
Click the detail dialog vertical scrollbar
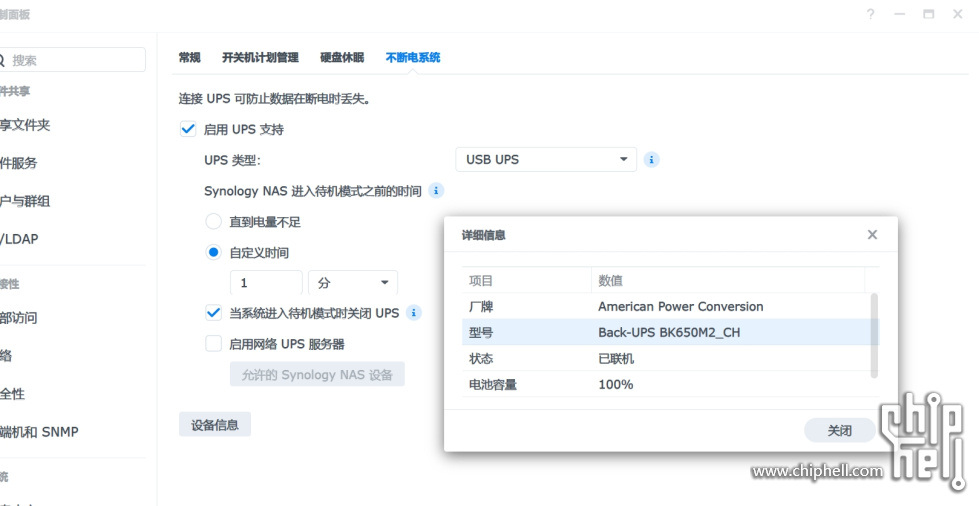(x=874, y=335)
